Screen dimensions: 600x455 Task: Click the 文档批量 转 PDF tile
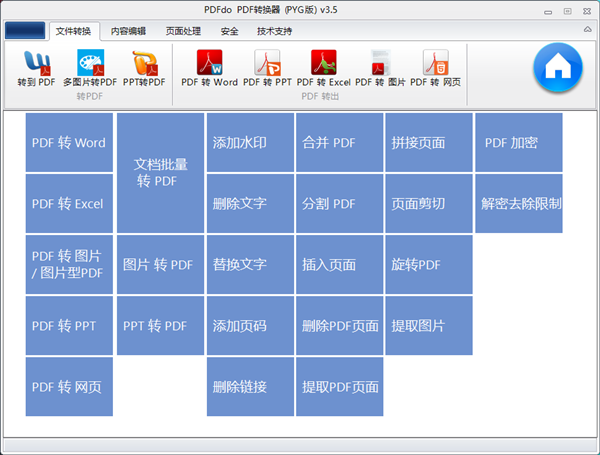pos(160,173)
